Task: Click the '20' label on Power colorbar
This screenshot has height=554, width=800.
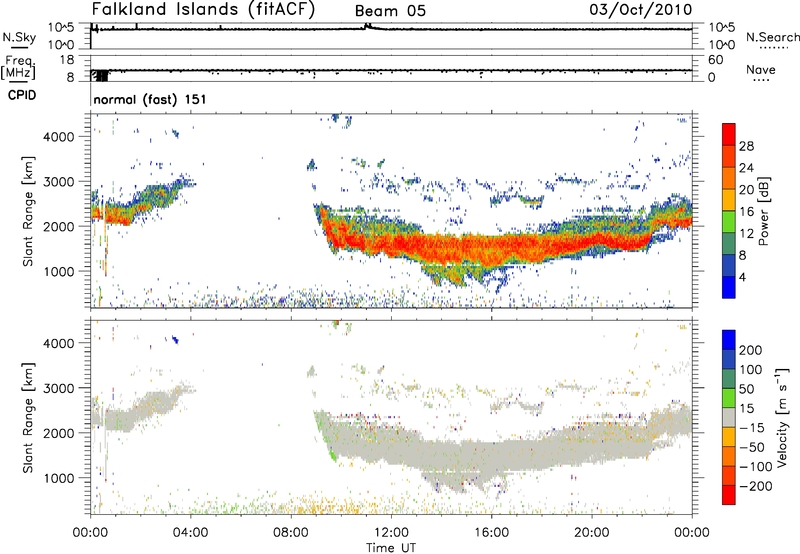Action: click(746, 190)
